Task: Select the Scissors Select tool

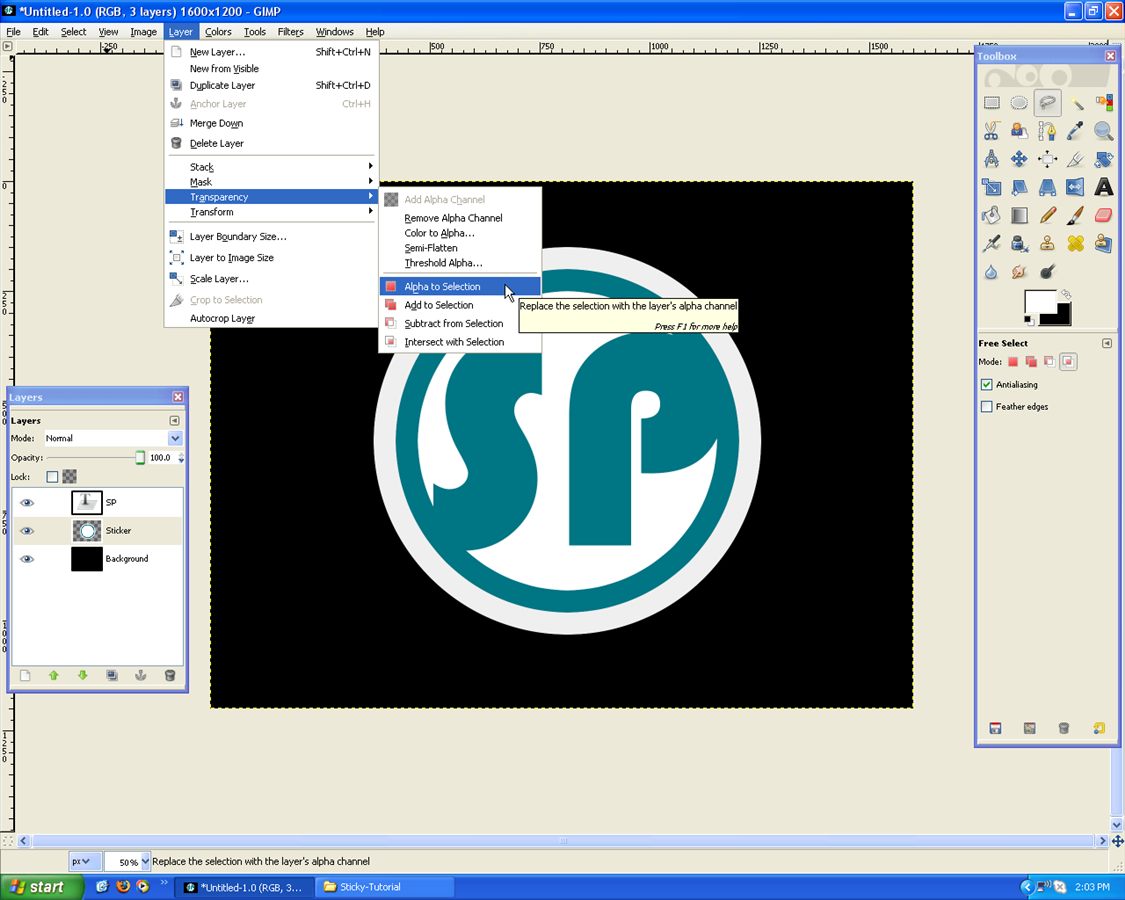Action: click(x=992, y=131)
